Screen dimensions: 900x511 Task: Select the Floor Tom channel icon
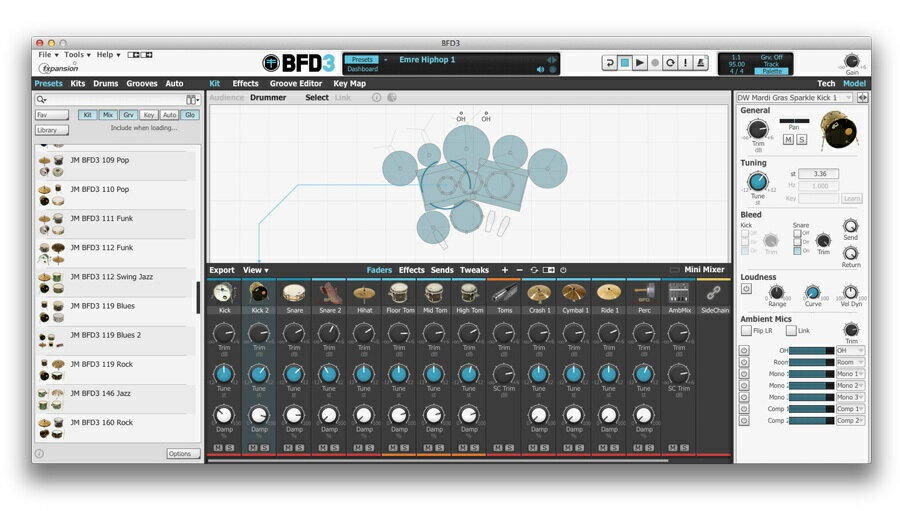(399, 293)
